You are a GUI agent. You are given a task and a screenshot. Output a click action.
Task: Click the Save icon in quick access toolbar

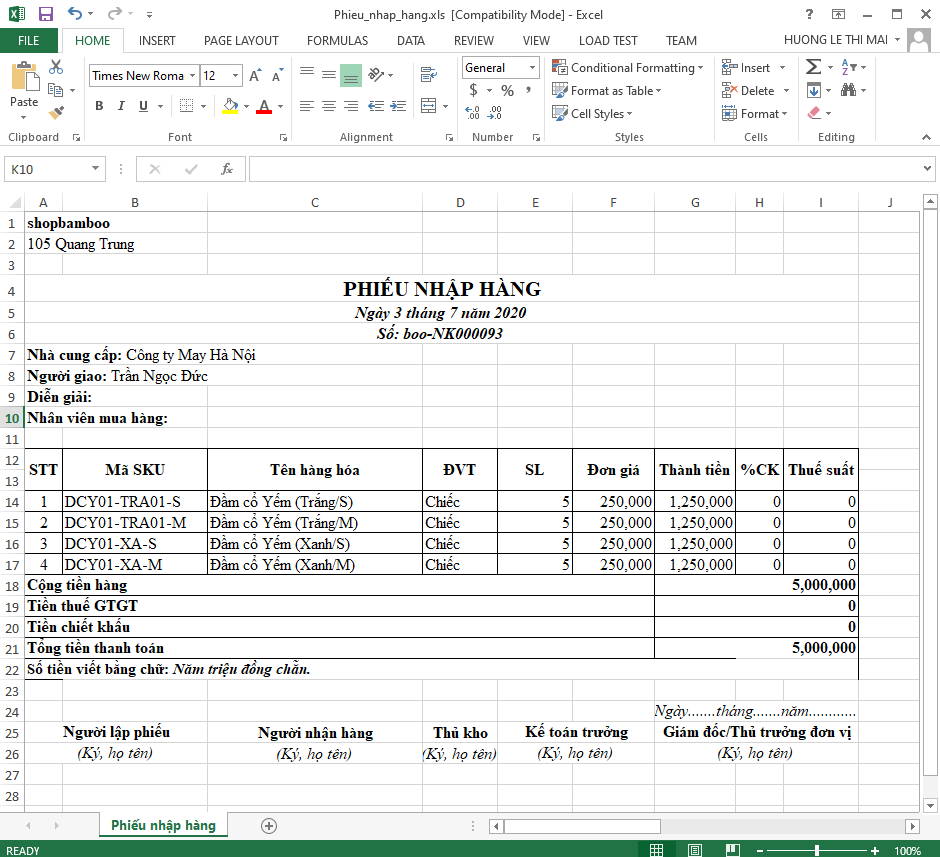click(x=46, y=14)
